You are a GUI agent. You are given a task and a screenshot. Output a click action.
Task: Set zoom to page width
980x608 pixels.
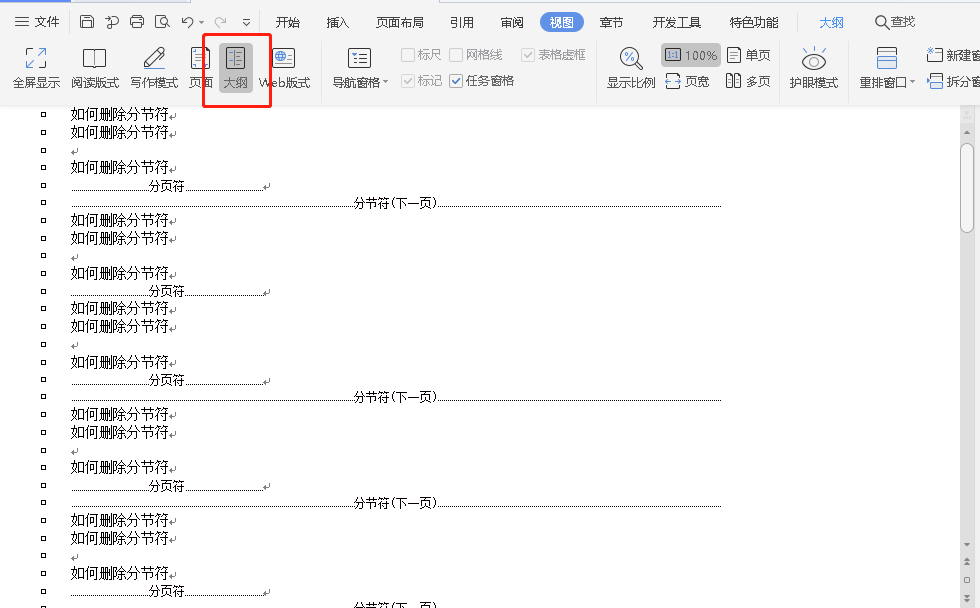point(688,81)
